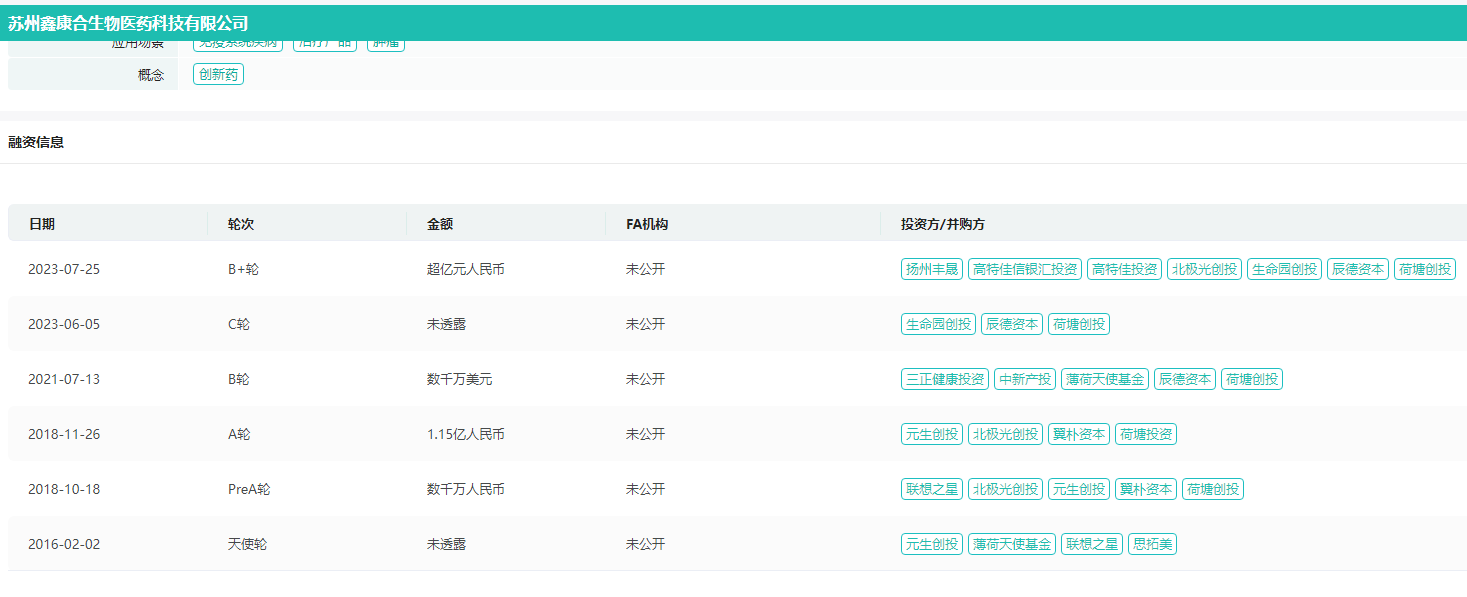This screenshot has height=597, width=1467.
Task: Select the 高特佳信银汇投资 investor tag
Action: (x=1024, y=269)
